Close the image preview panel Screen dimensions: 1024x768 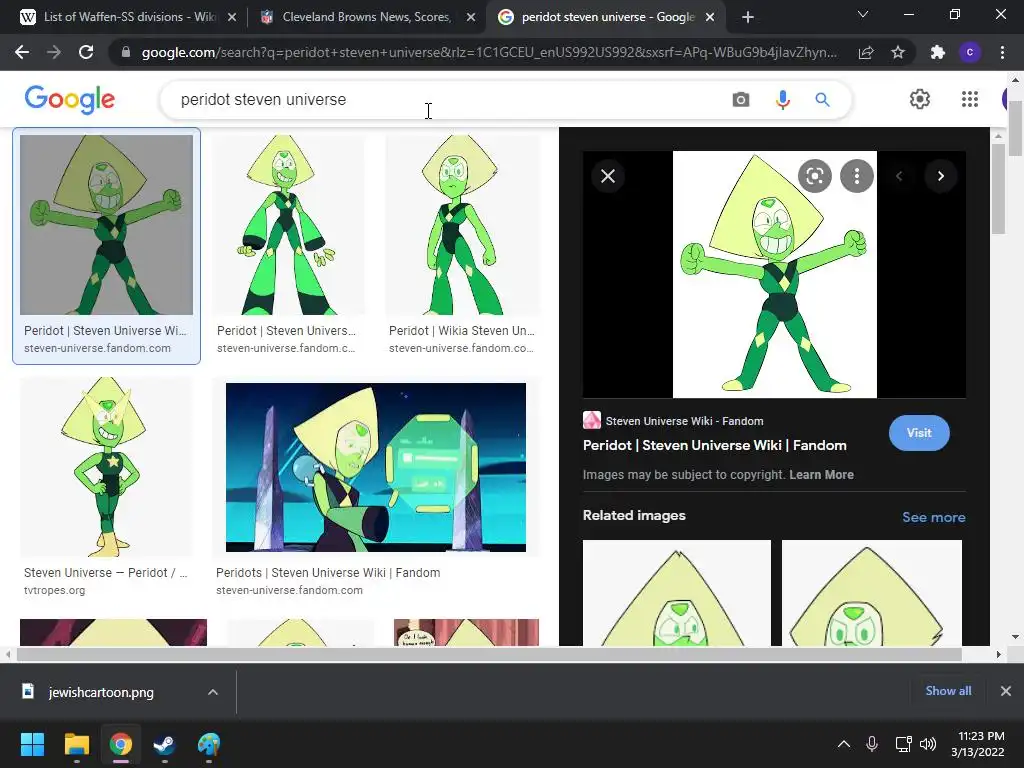[607, 176]
